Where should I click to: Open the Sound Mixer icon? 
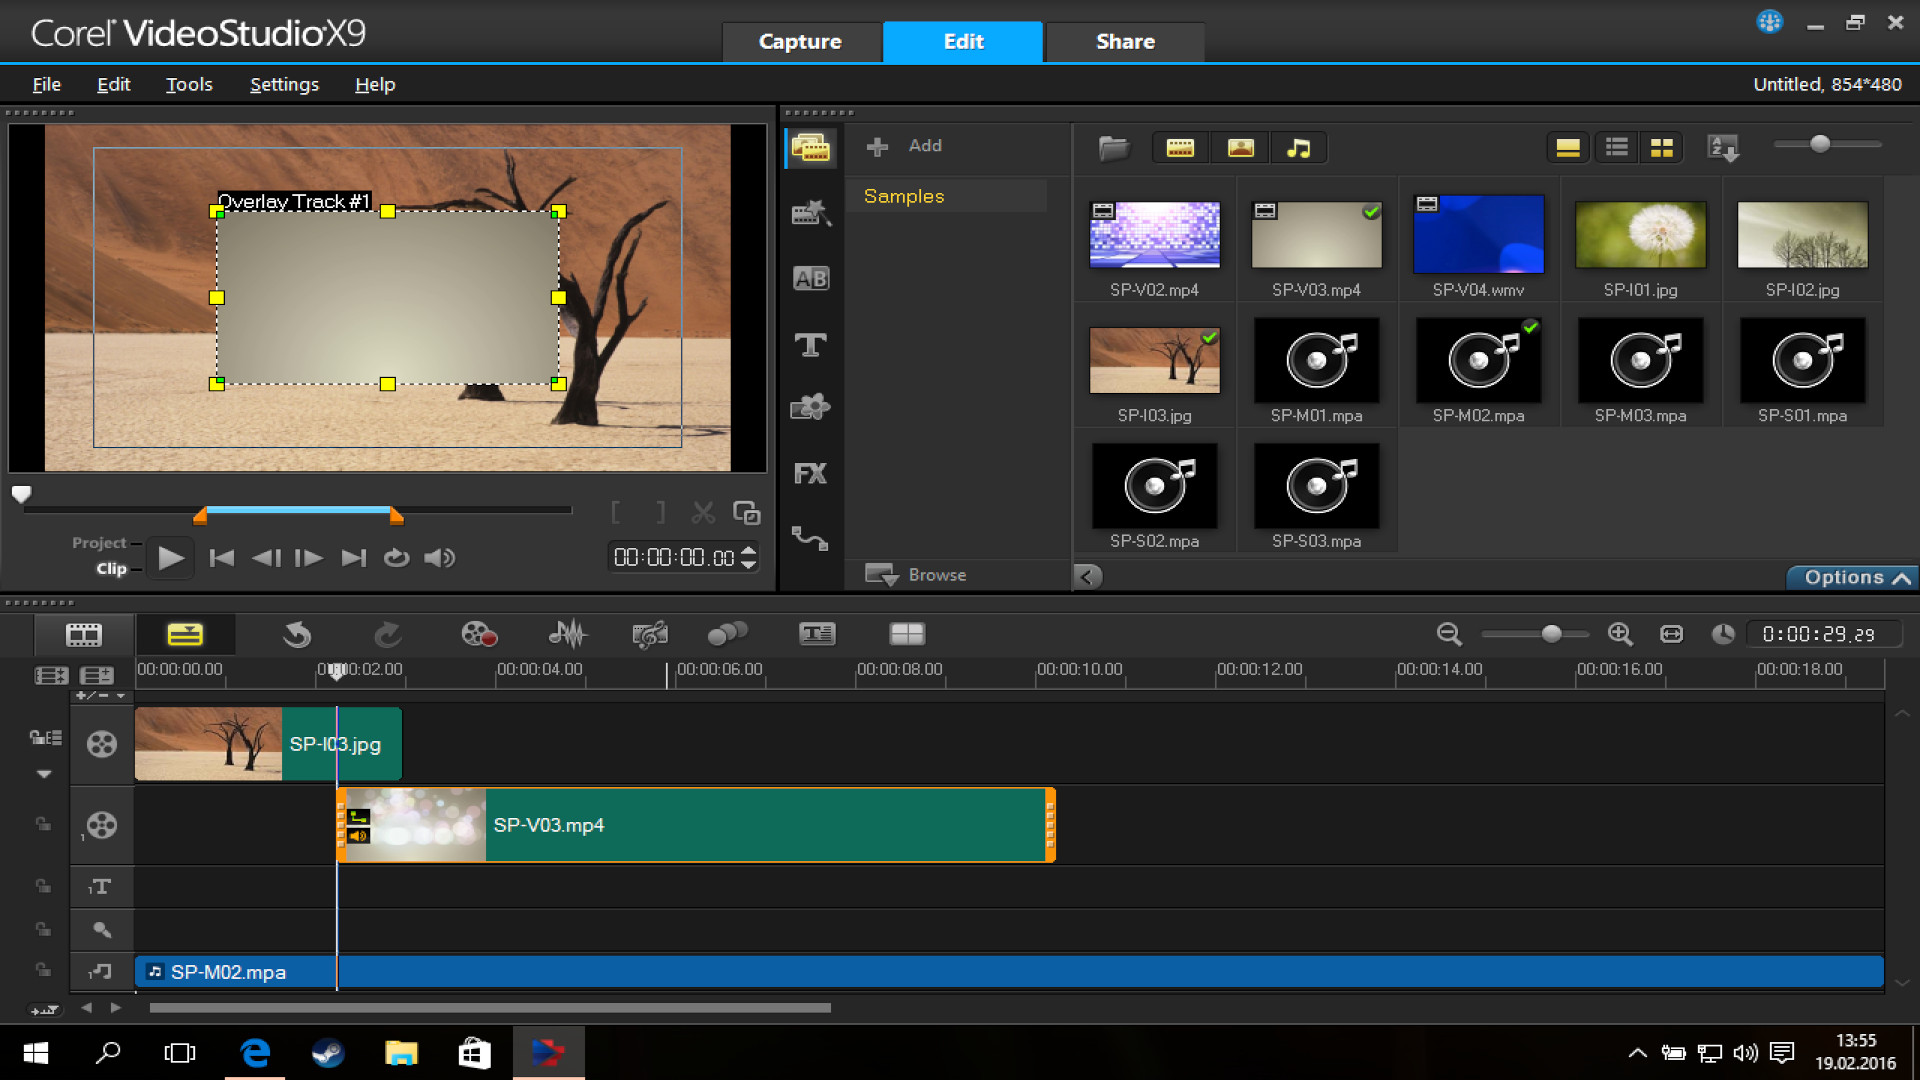567,634
